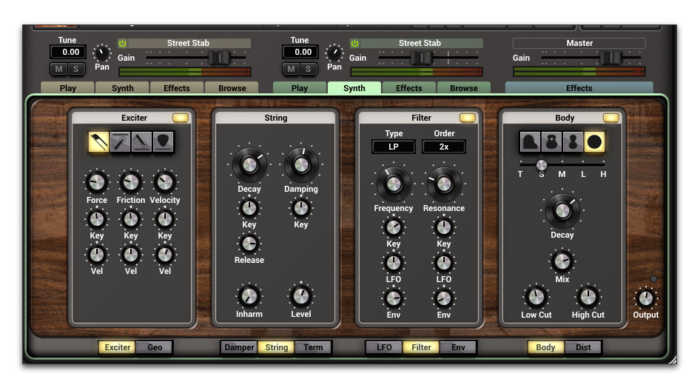This screenshot has height=388, width=700.
Task: Show the LFO page button
Action: coord(384,347)
